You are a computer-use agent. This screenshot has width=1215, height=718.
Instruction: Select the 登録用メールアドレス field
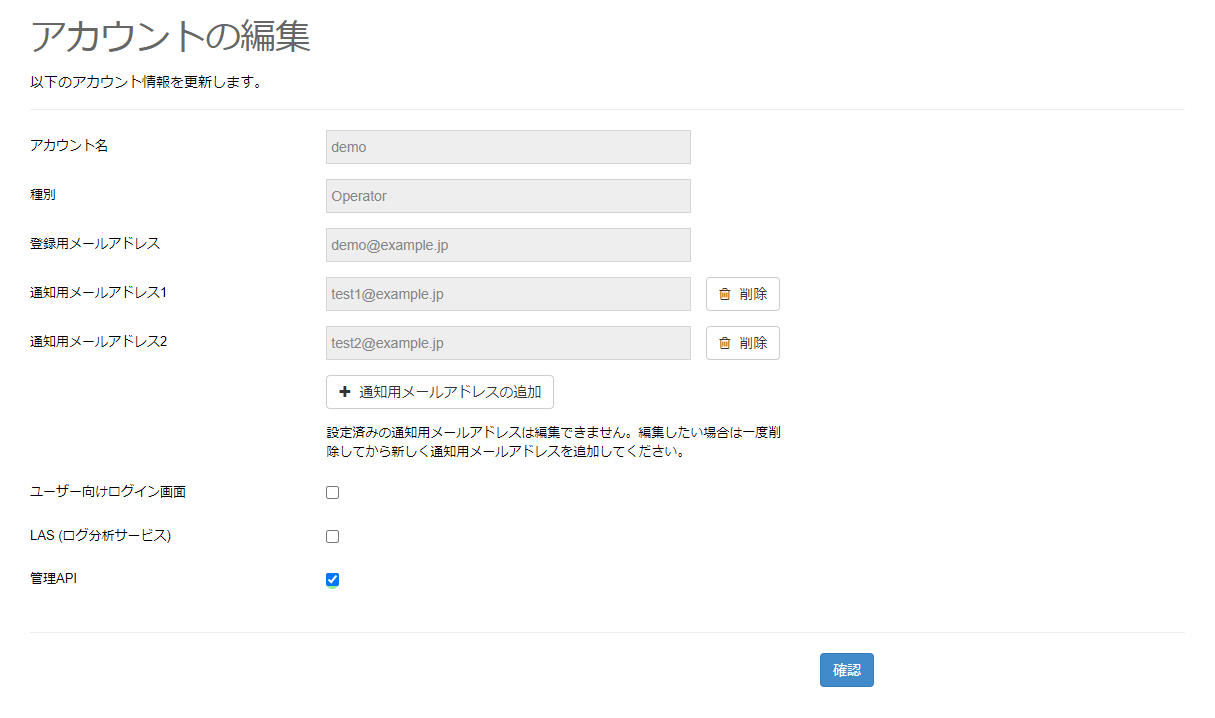tap(508, 244)
